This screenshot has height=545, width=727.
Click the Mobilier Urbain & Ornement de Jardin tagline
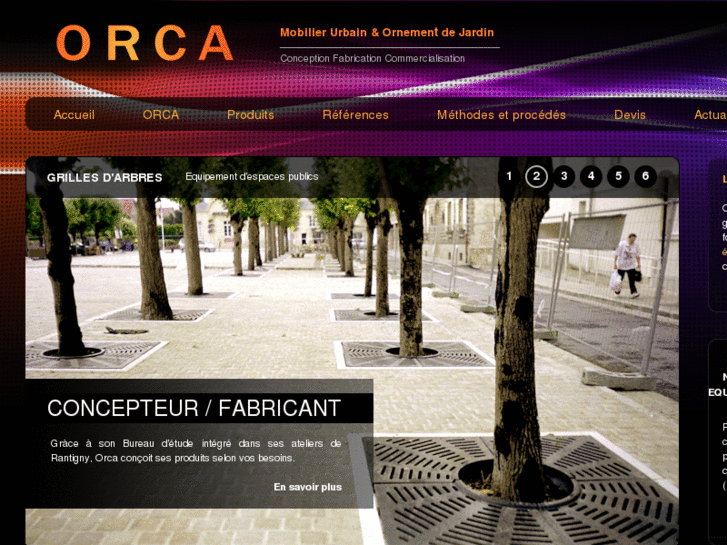click(387, 32)
